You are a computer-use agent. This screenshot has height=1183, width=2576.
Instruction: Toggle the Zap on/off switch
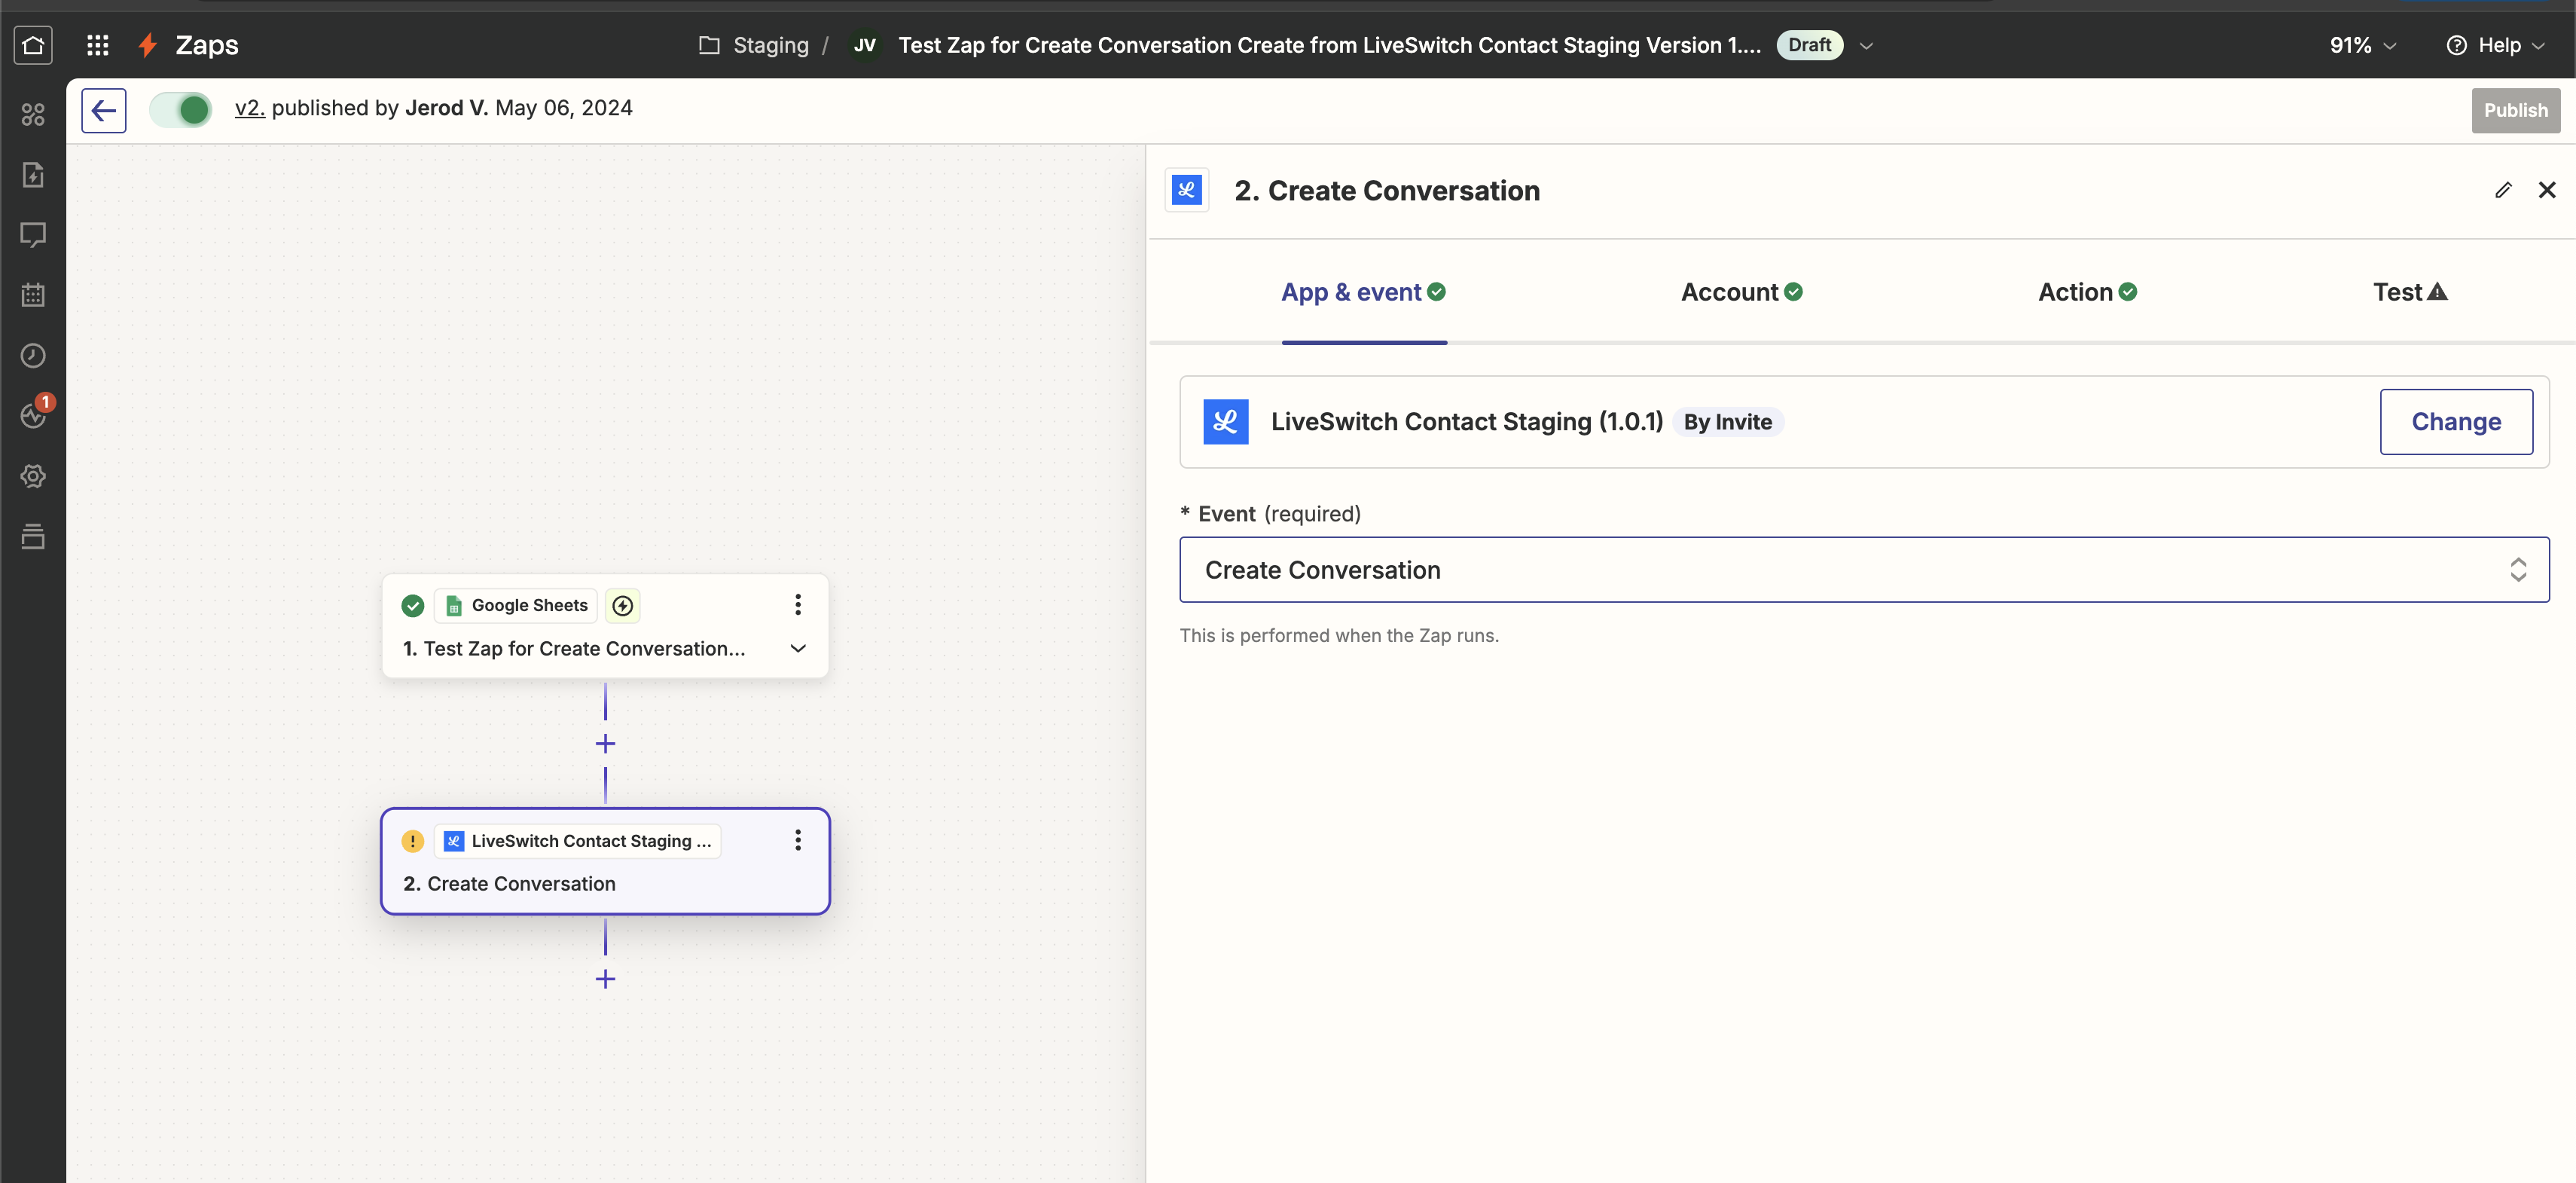pos(181,109)
